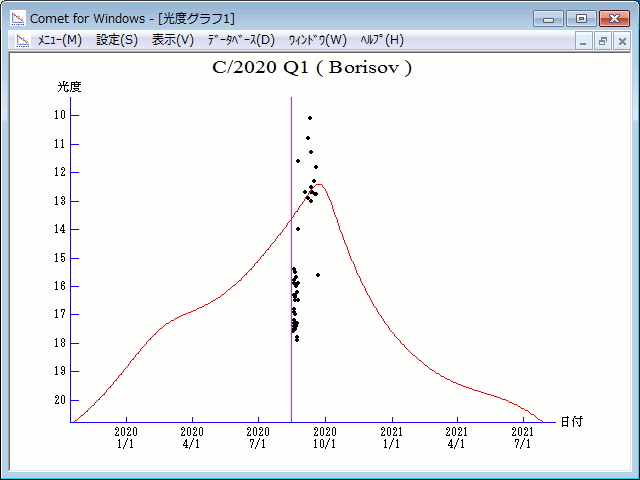Click the magnitude 16 axis label
The height and width of the screenshot is (480, 640).
60,286
